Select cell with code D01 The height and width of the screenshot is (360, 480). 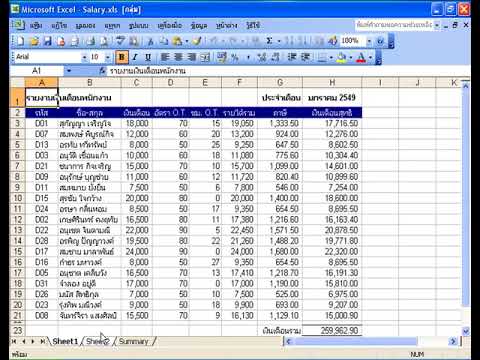tap(41, 123)
